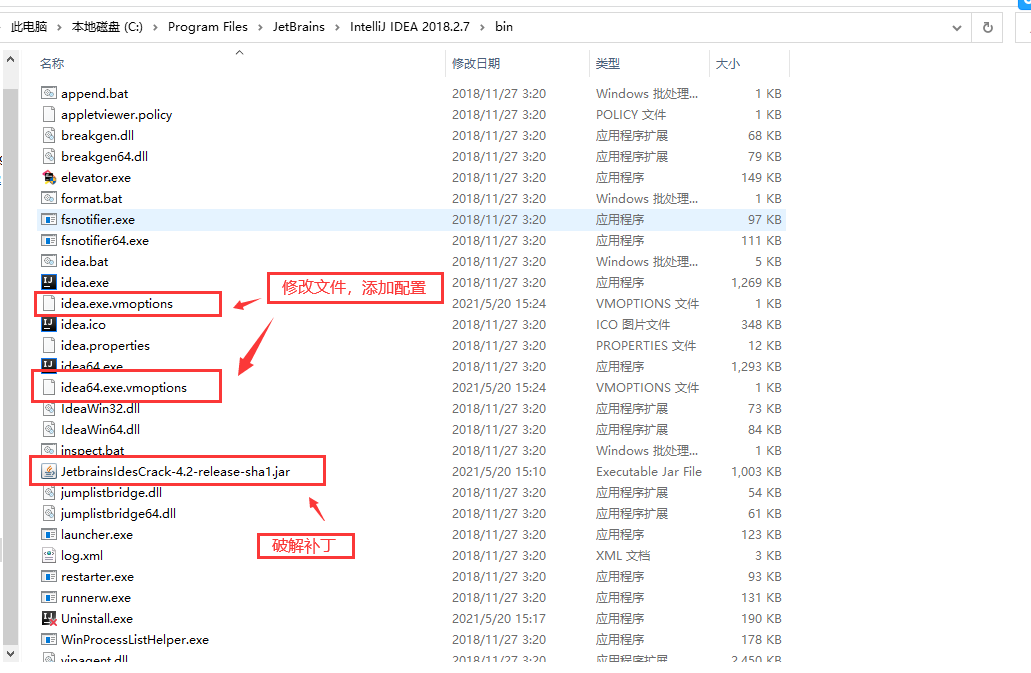
Task: Go to 此电脑 in the address bar
Action: [29, 27]
